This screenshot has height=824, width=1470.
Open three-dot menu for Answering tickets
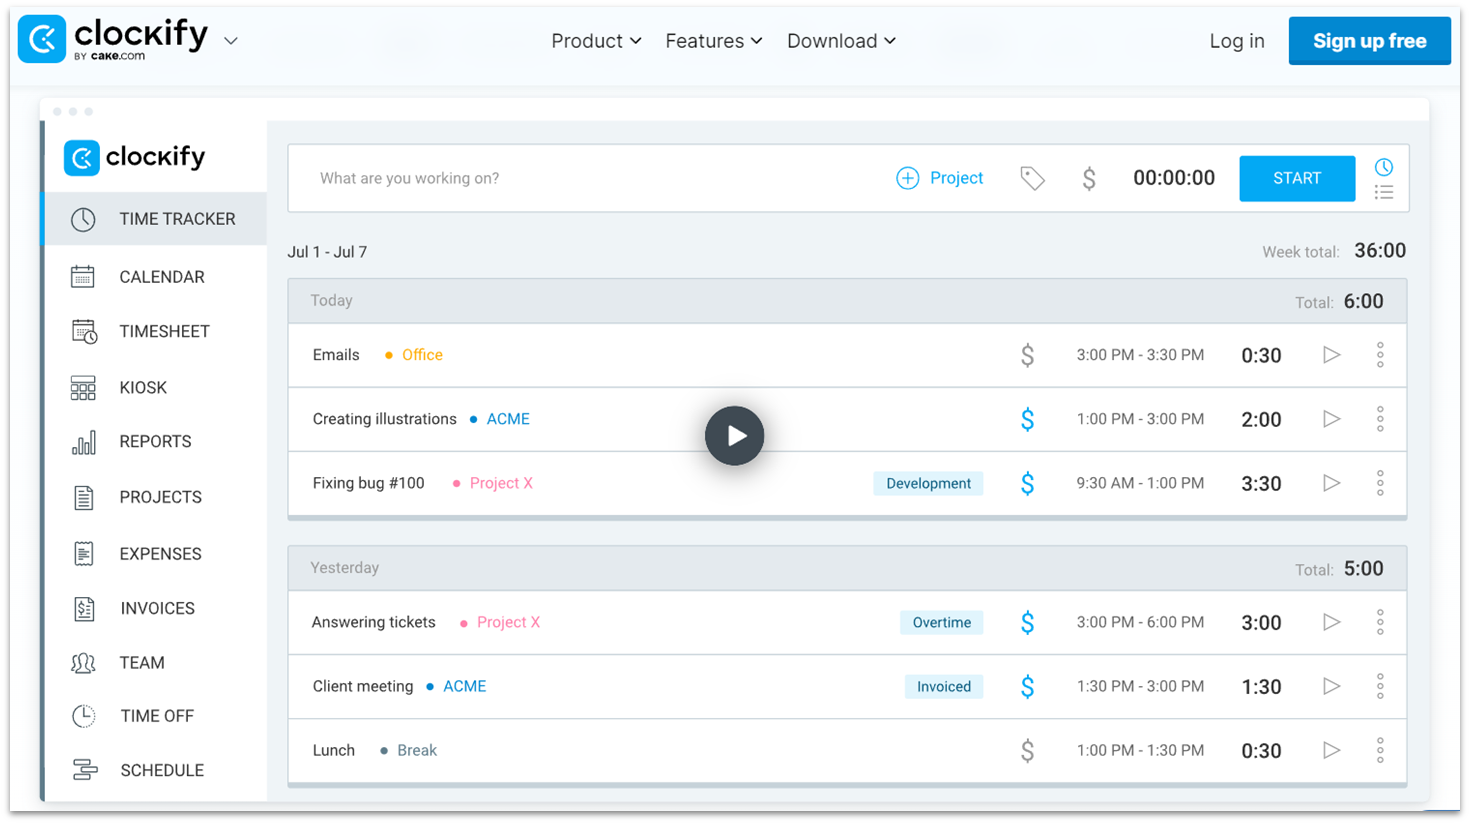[1380, 622]
